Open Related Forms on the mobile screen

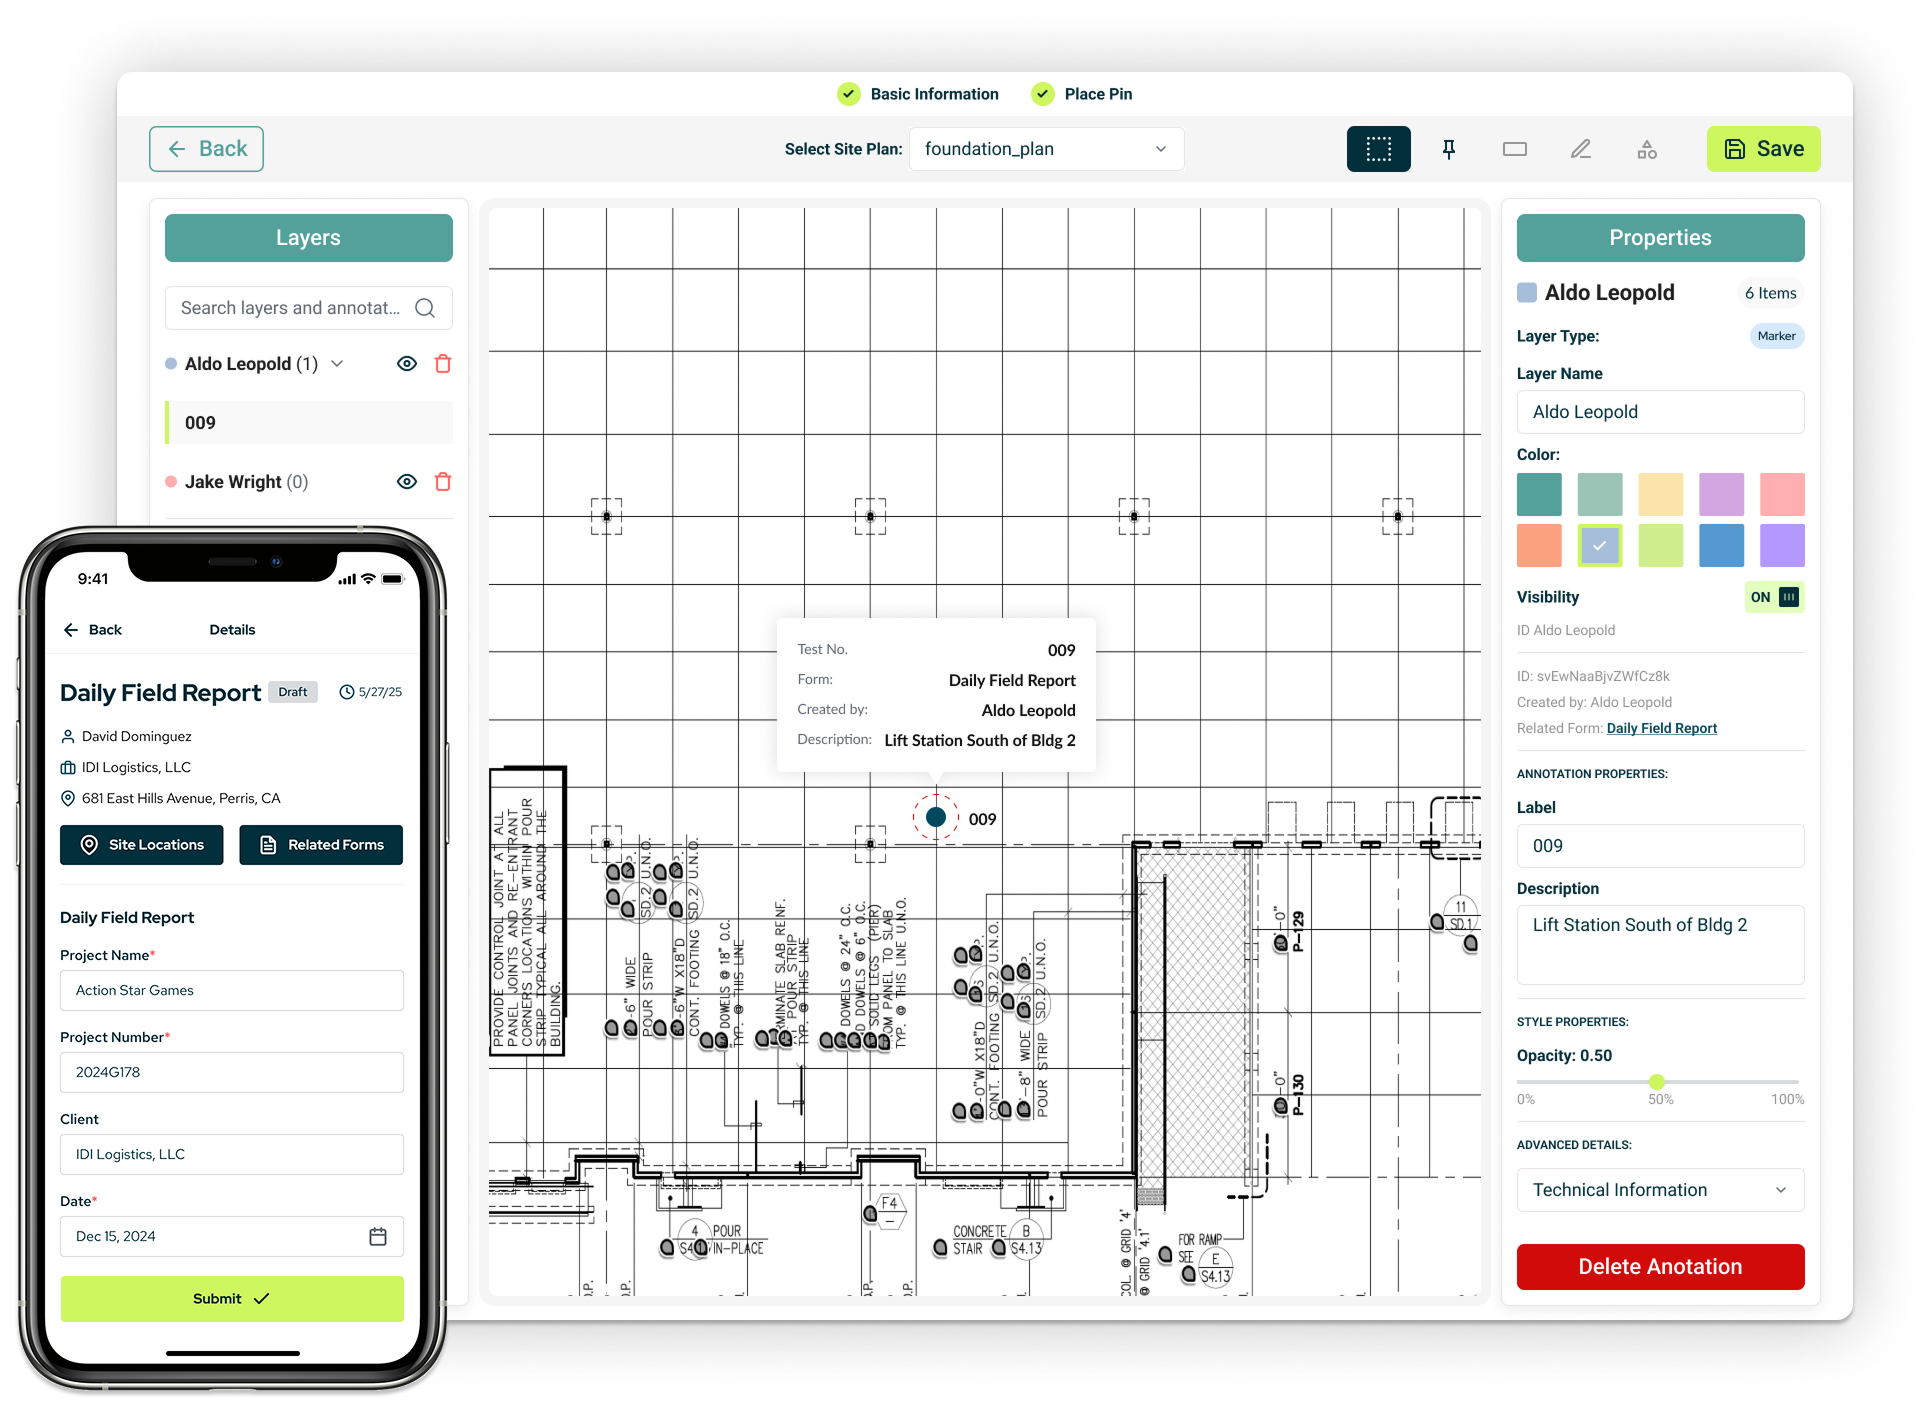(x=320, y=844)
